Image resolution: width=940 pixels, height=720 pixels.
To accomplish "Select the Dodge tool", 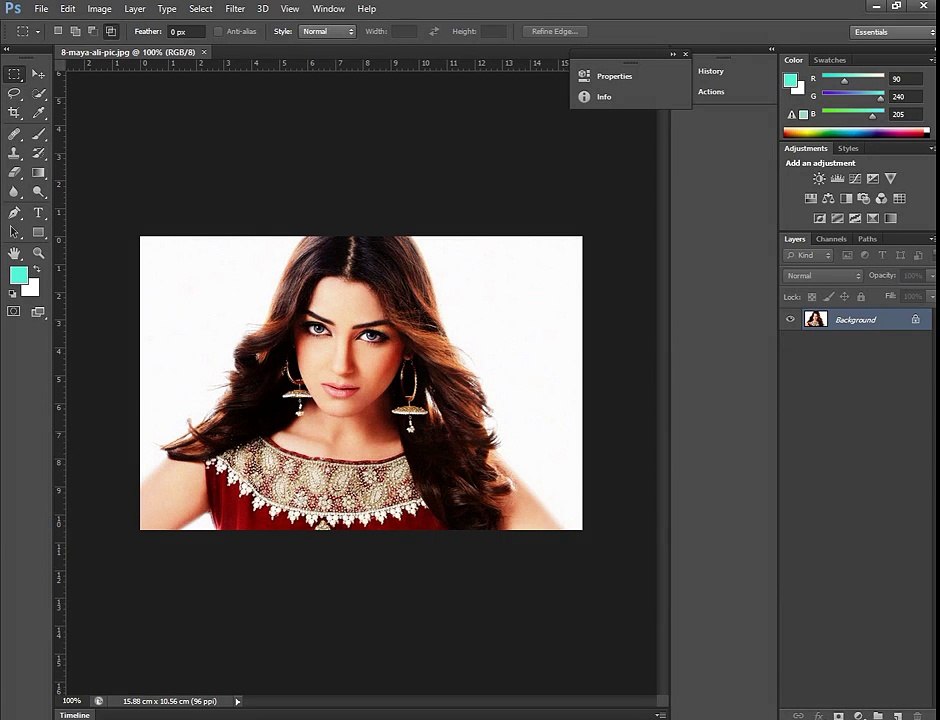I will click(x=38, y=192).
